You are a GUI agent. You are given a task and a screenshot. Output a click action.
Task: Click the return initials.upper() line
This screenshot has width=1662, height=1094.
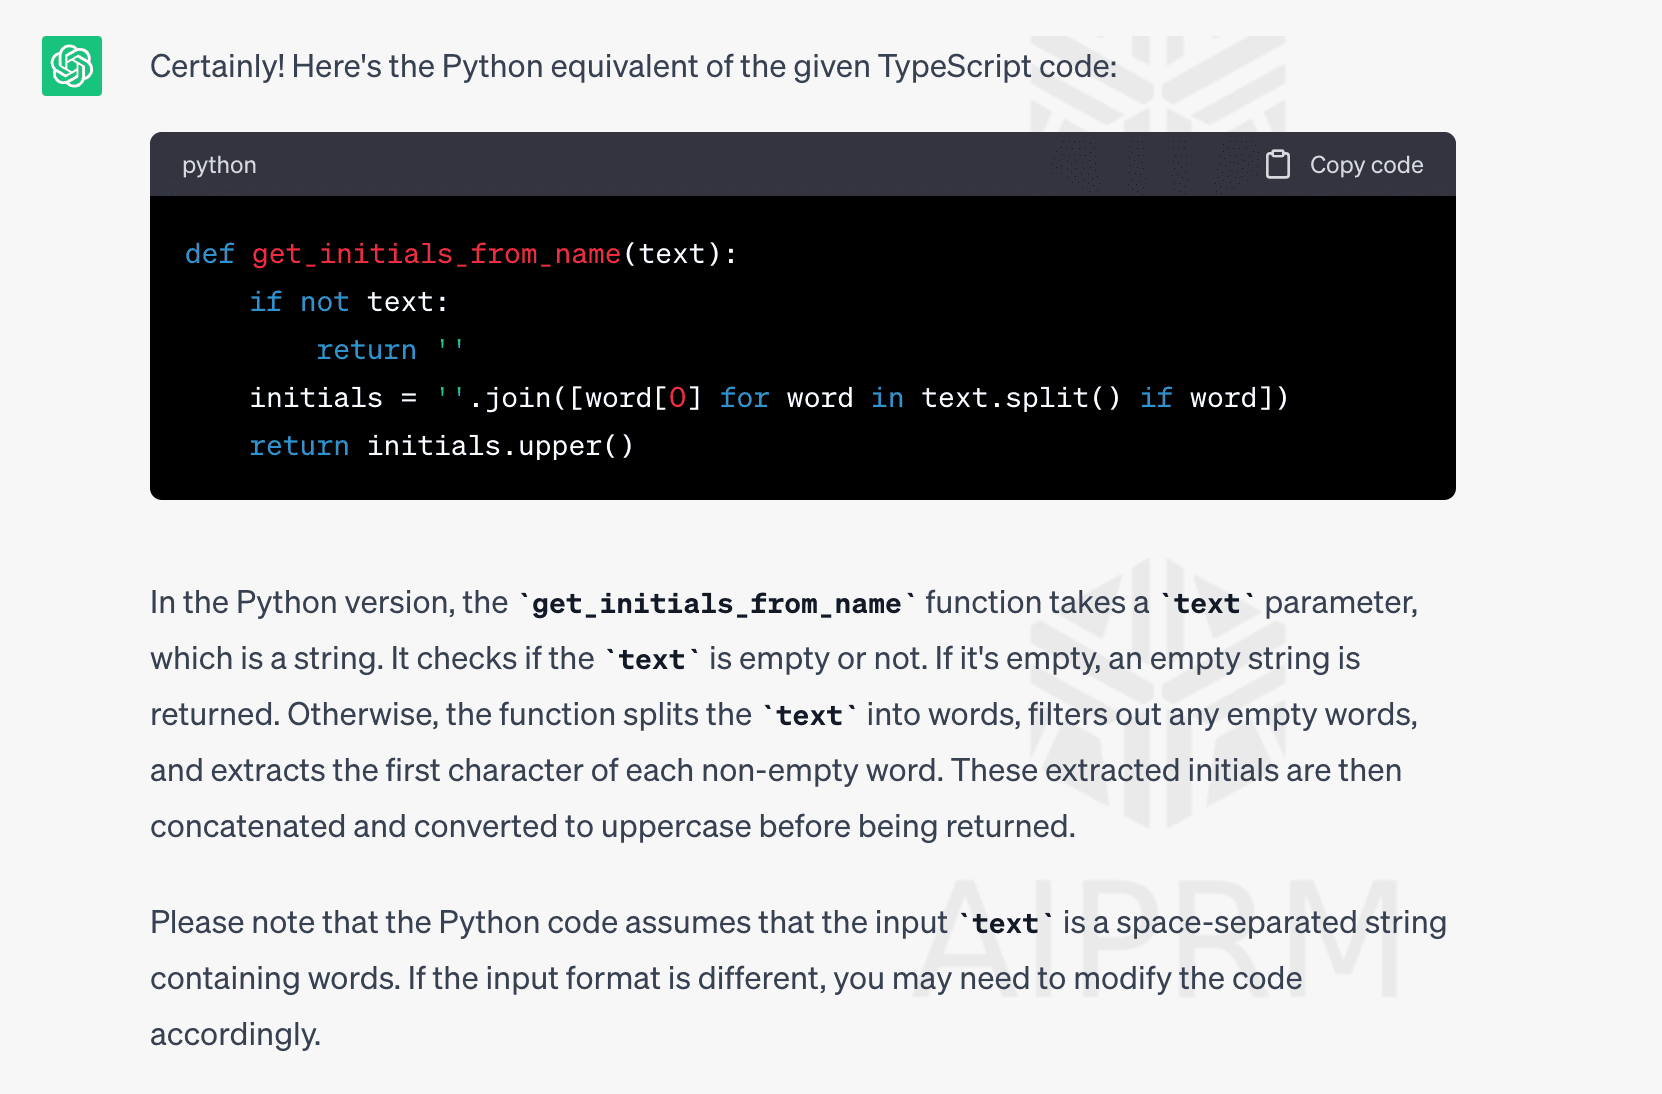click(441, 445)
